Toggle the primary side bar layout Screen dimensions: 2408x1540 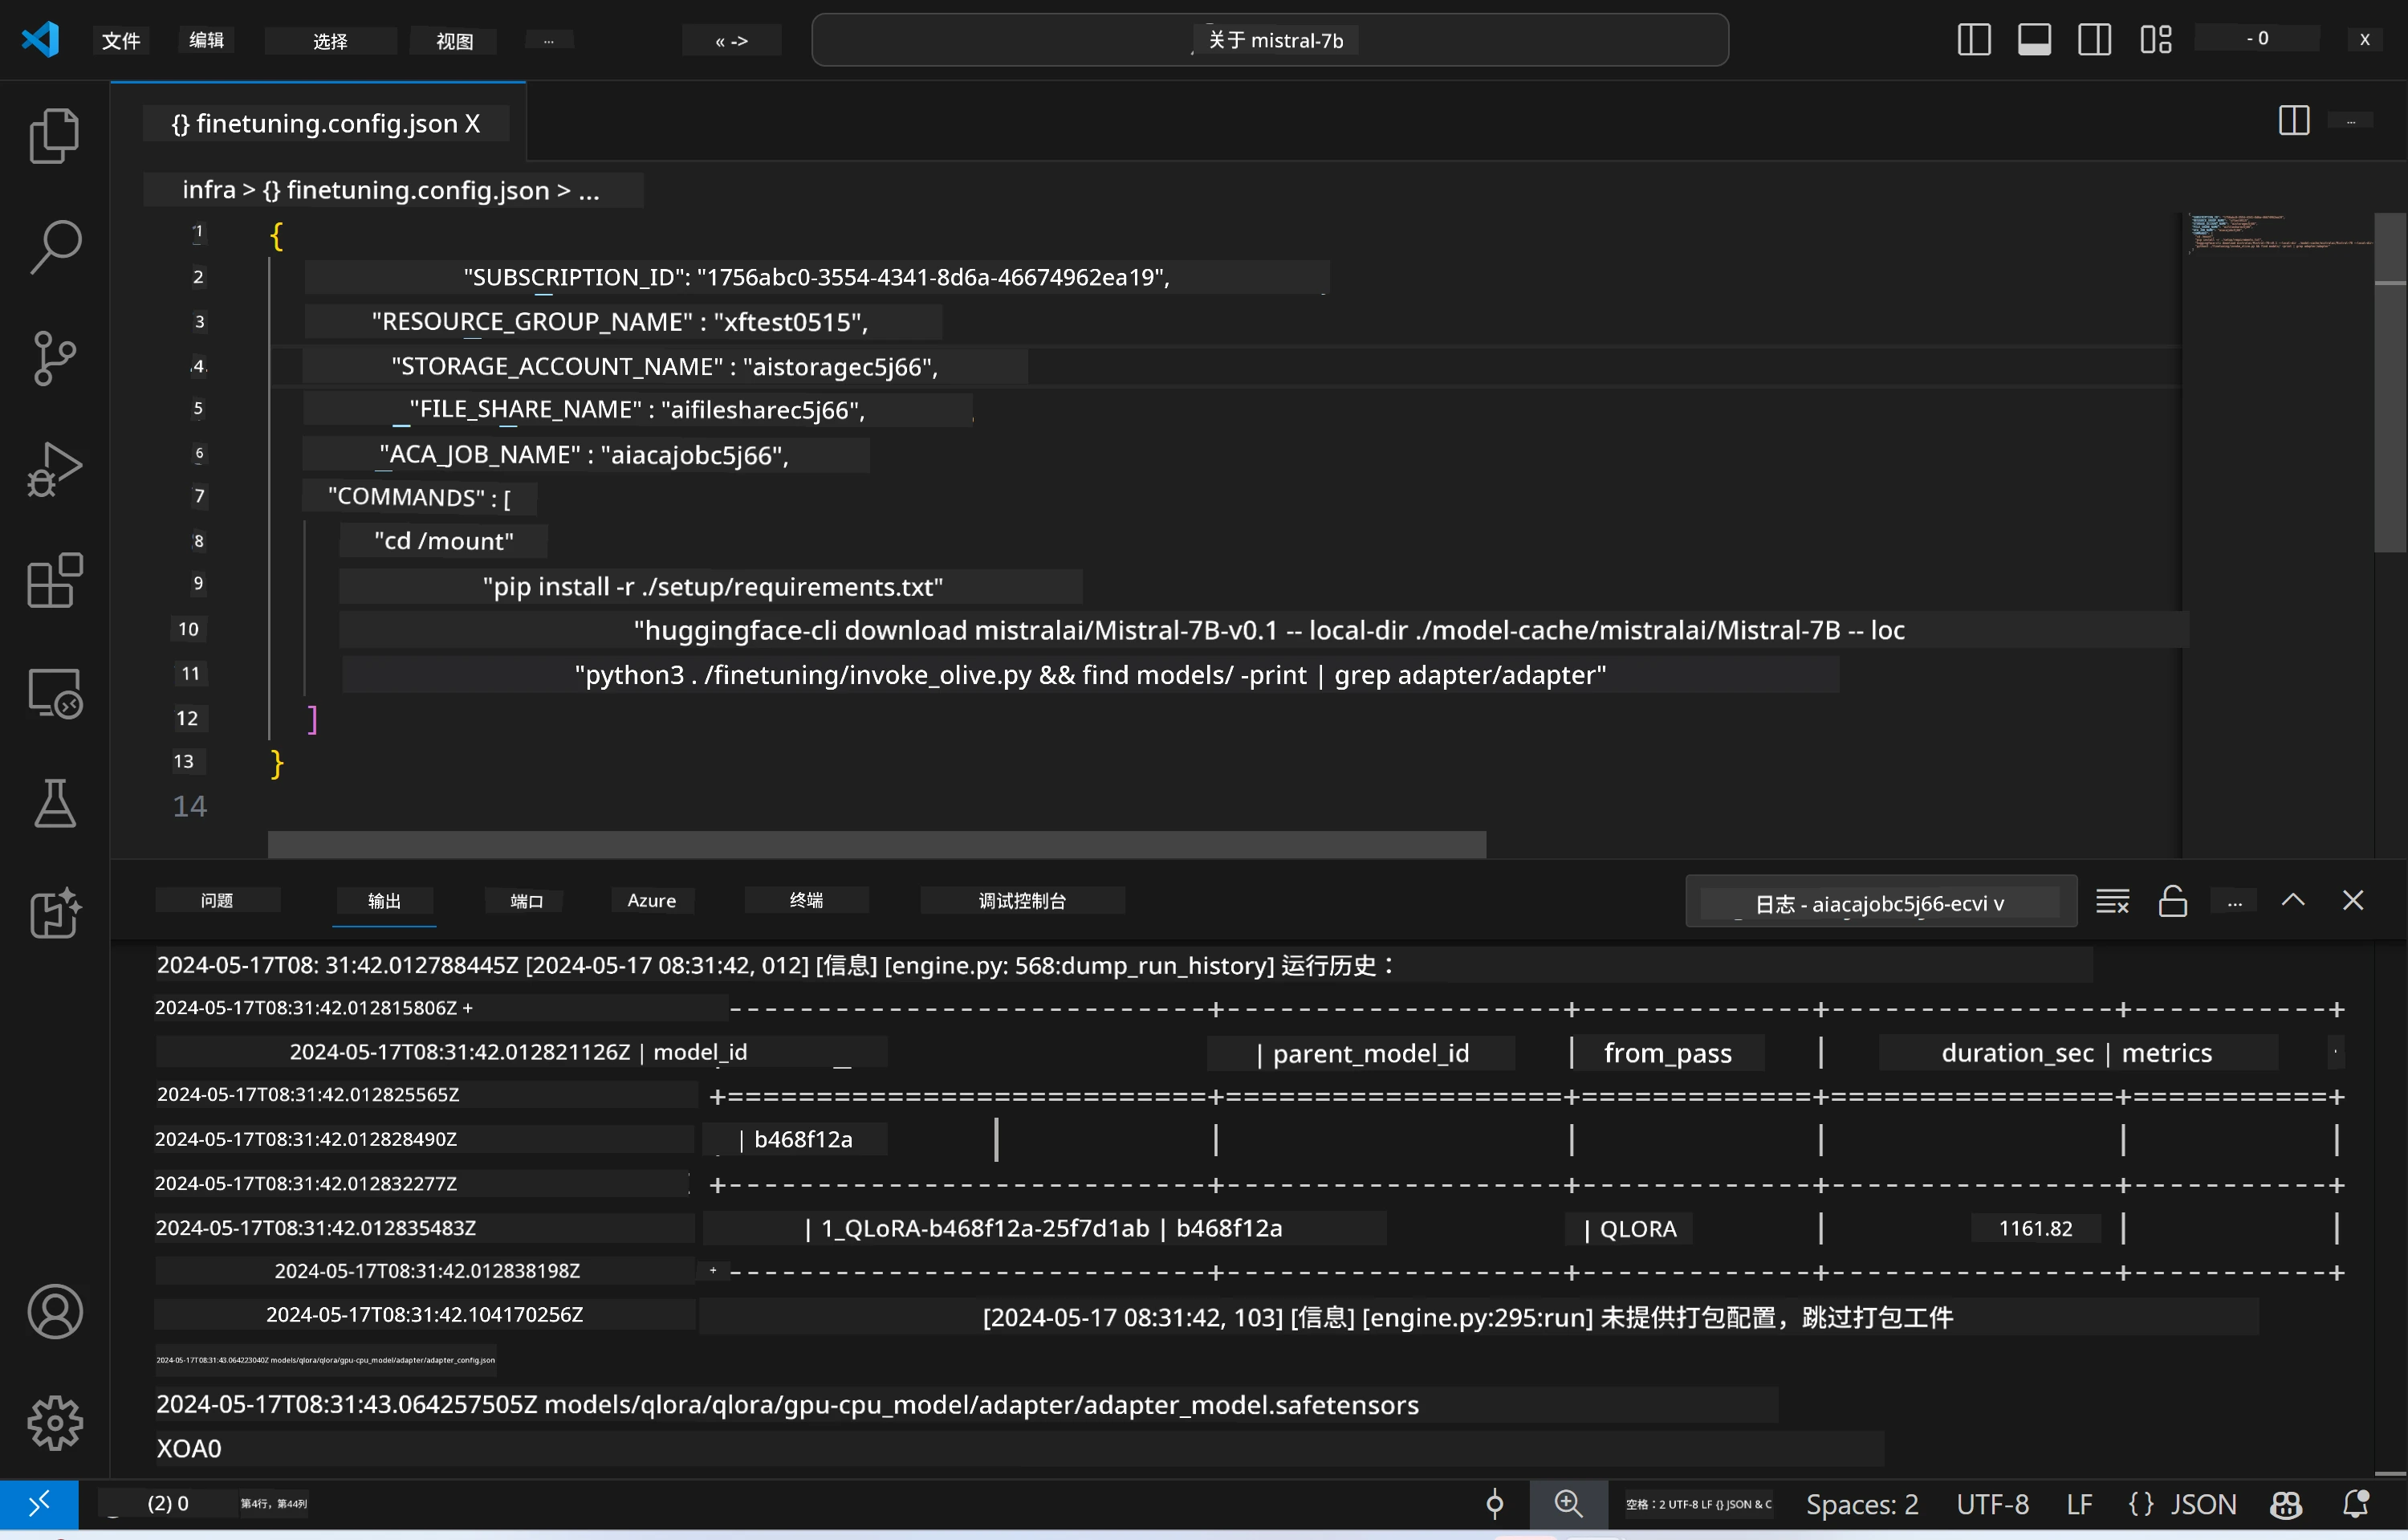point(1974,39)
